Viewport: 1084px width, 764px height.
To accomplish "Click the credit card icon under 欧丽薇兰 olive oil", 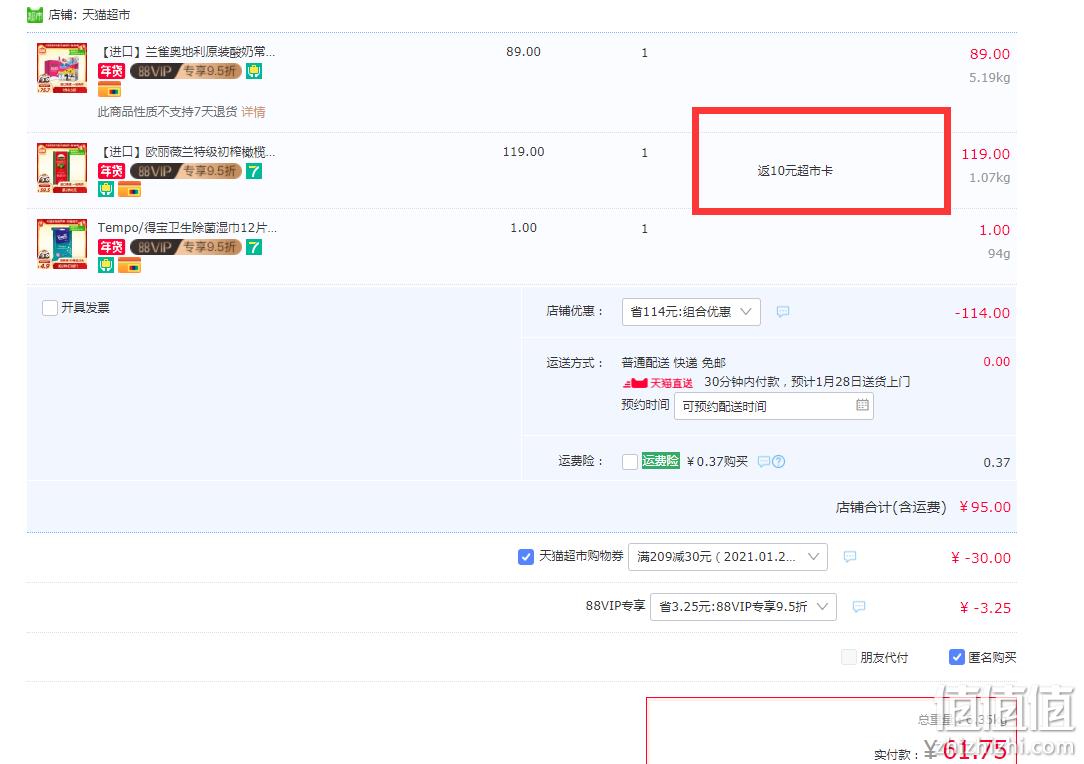I will 129,189.
